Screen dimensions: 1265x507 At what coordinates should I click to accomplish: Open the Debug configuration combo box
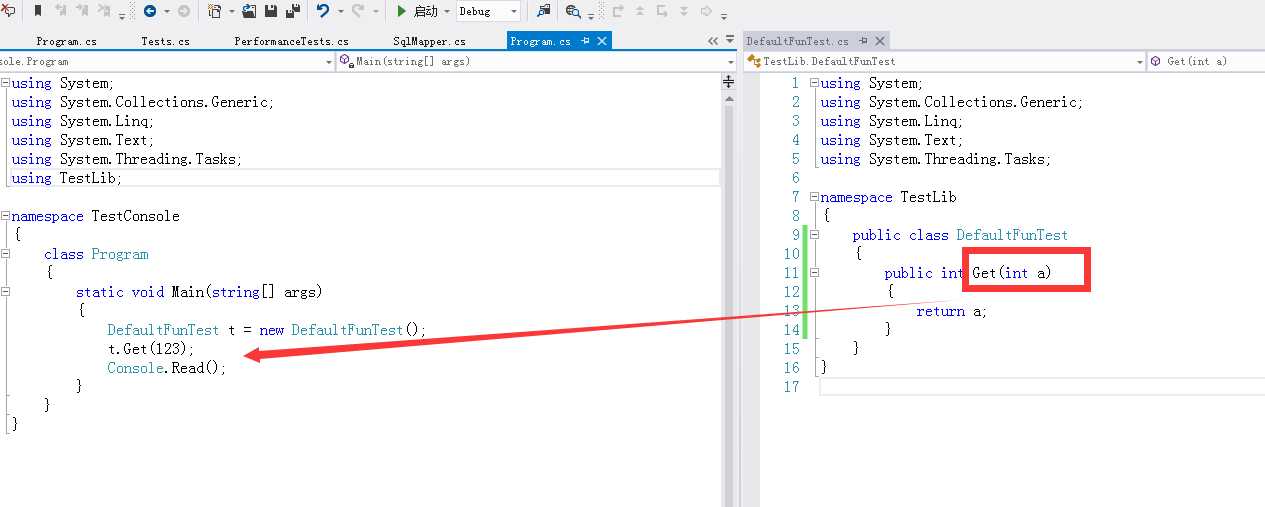pos(488,11)
